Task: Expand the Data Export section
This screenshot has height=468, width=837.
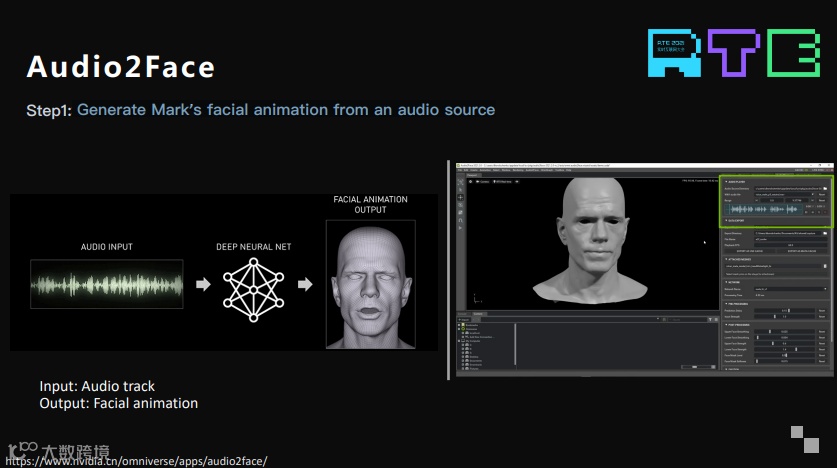Action: [735, 220]
